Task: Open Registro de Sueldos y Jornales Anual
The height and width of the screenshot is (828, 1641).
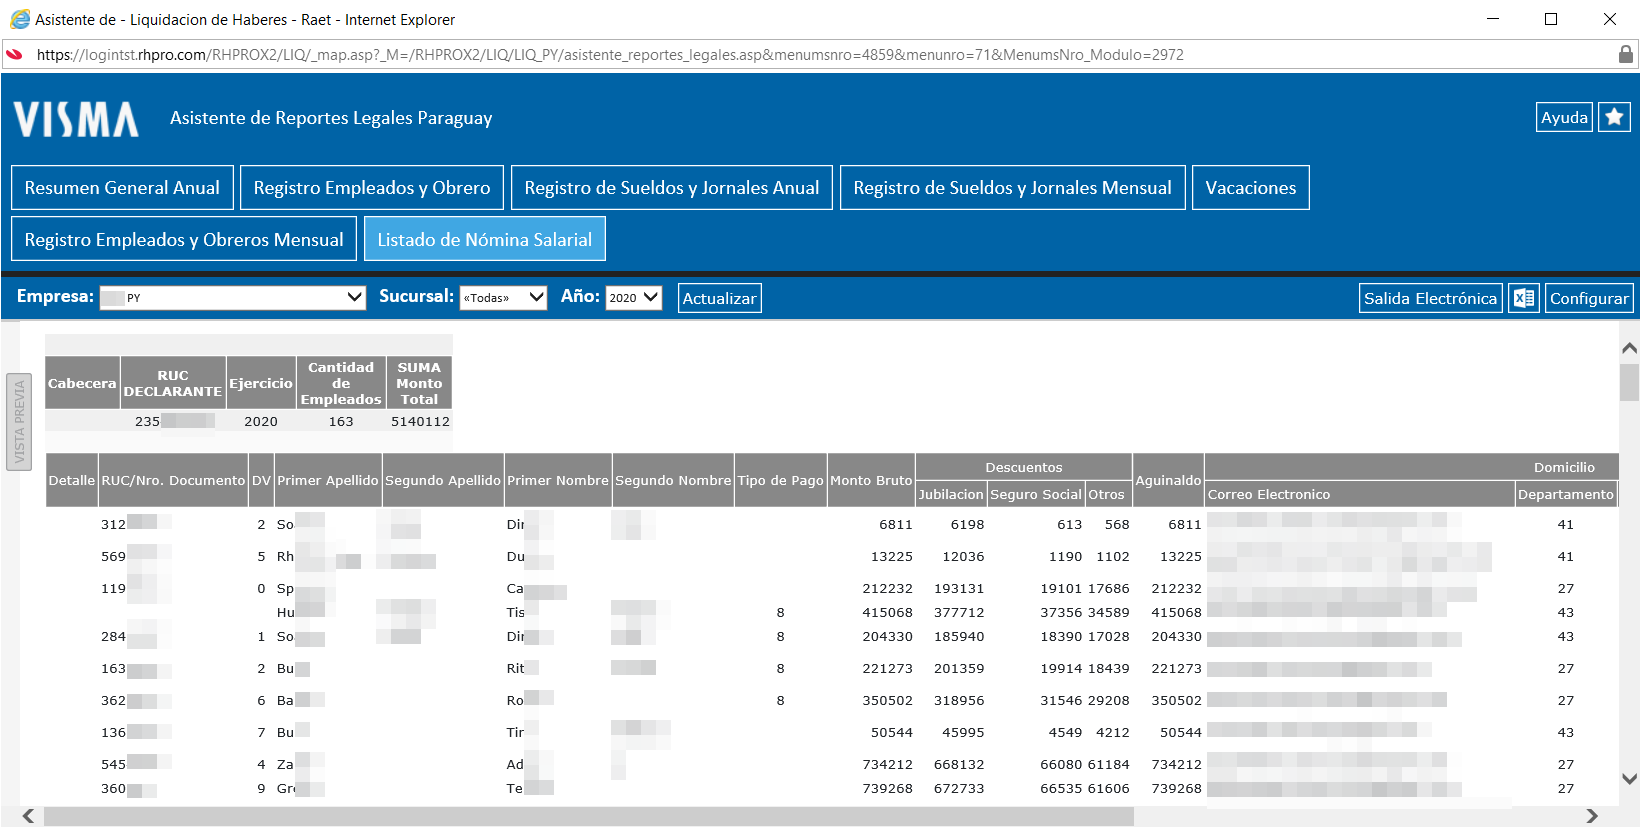Action: point(672,188)
